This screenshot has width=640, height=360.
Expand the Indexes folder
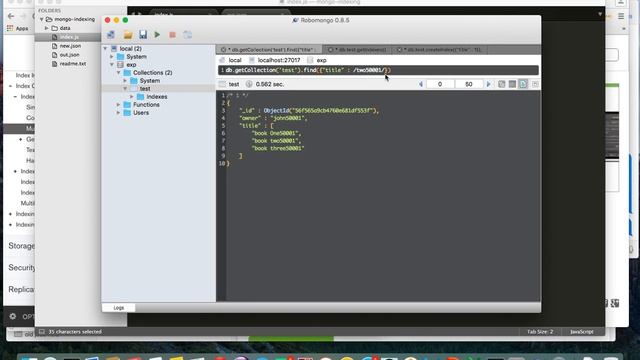click(132, 97)
